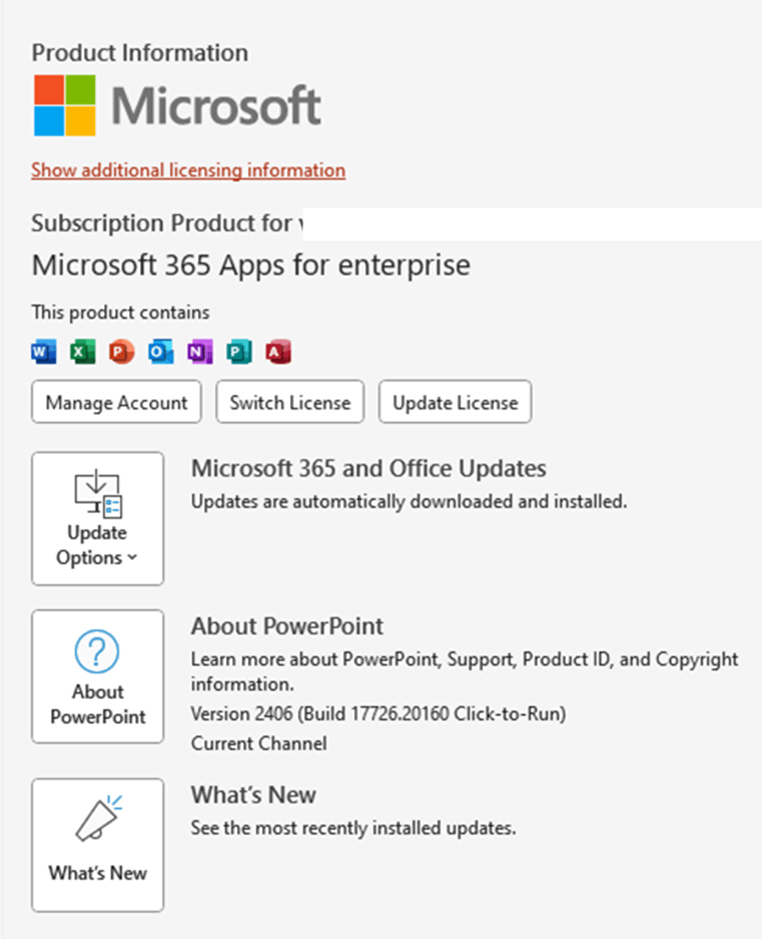762x939 pixels.
Task: Click the OneNote app icon
Action: click(x=200, y=352)
